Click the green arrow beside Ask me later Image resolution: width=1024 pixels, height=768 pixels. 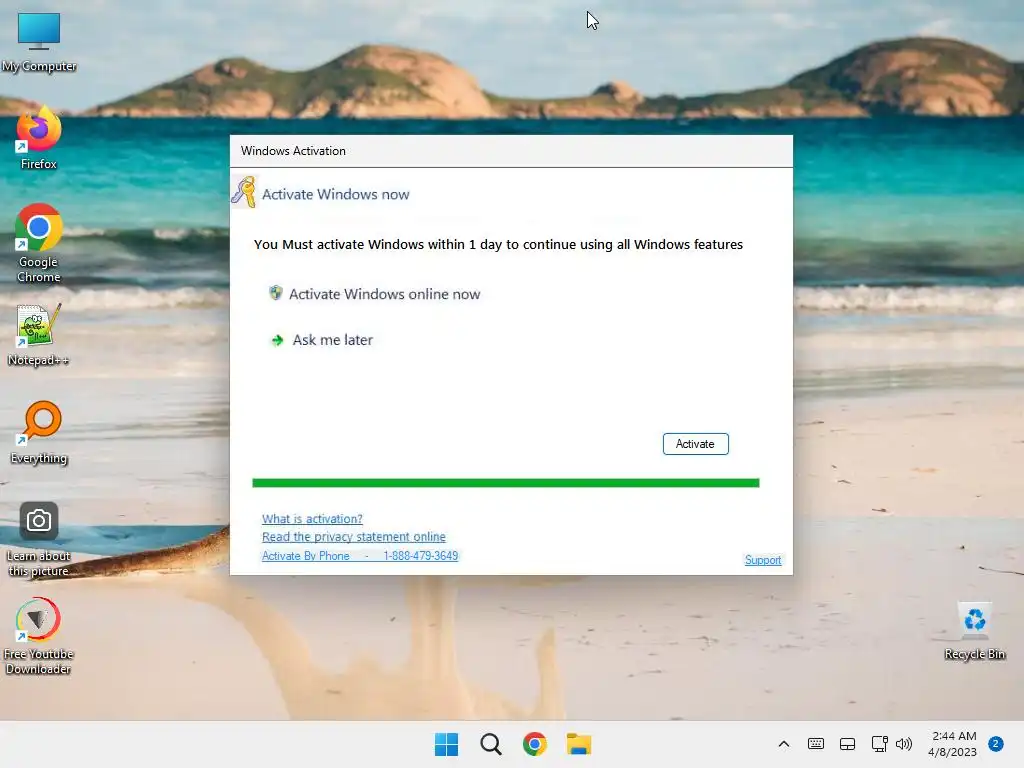[278, 340]
